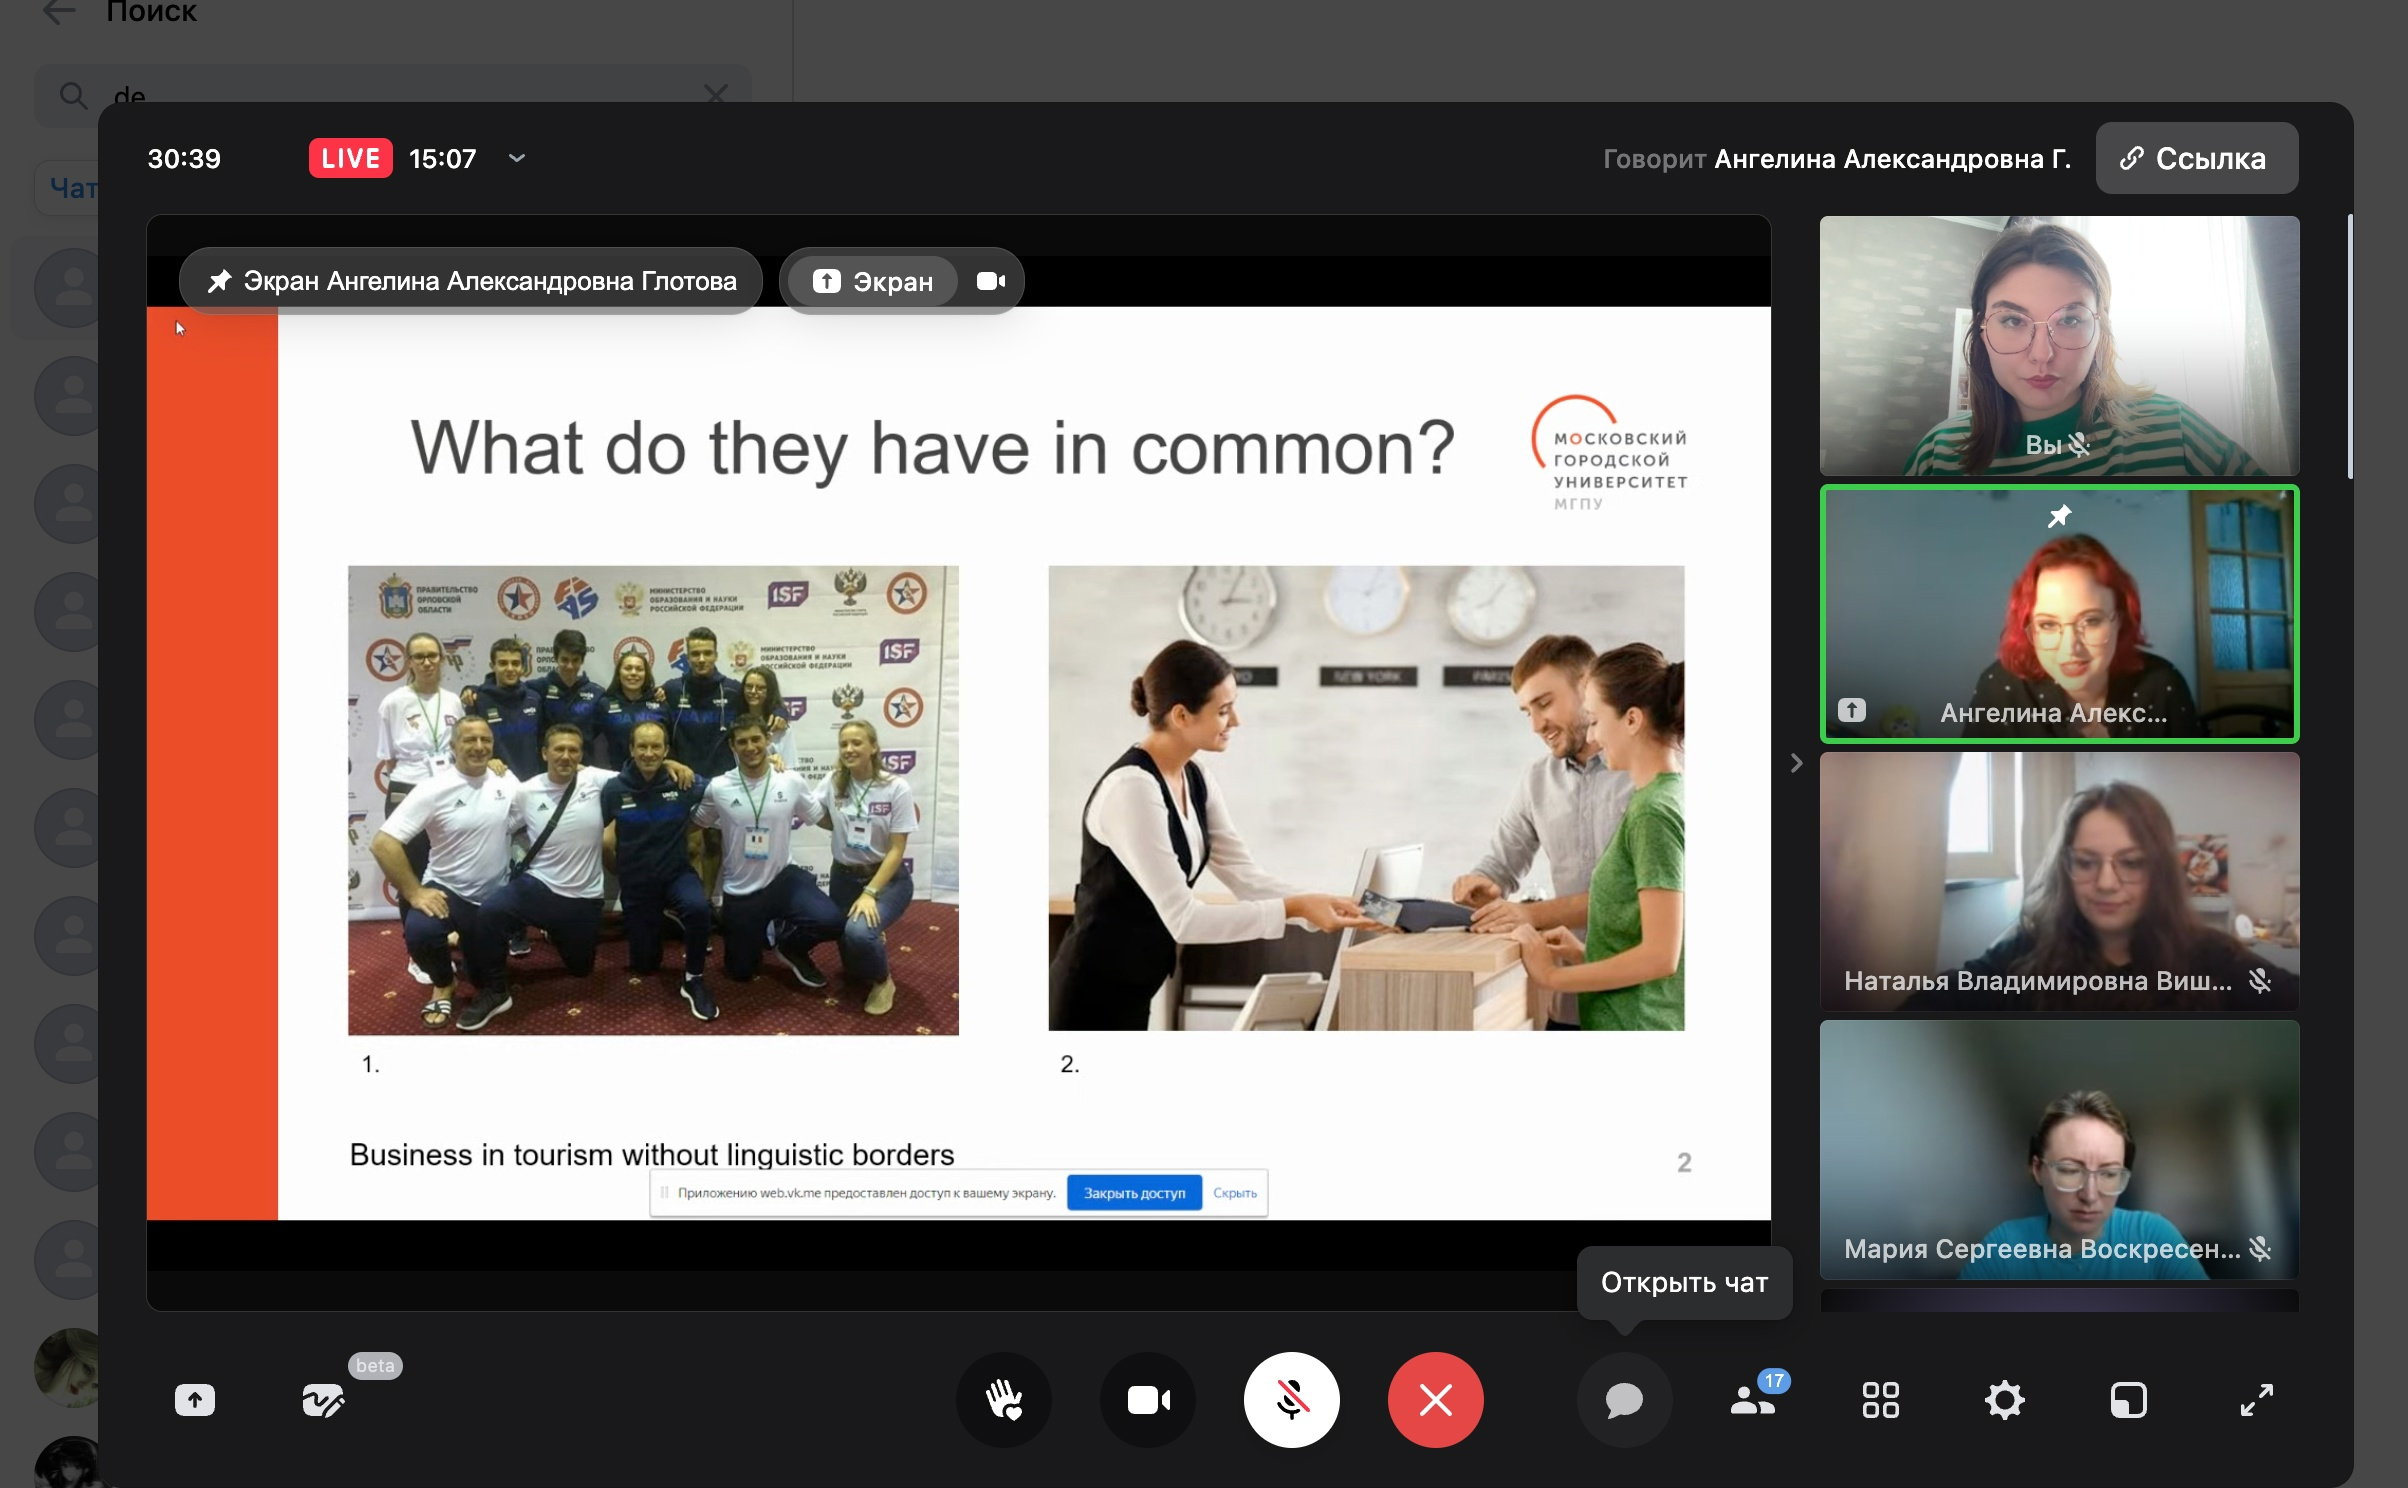
Task: Collapse the participants side panel chevron
Action: click(1796, 764)
